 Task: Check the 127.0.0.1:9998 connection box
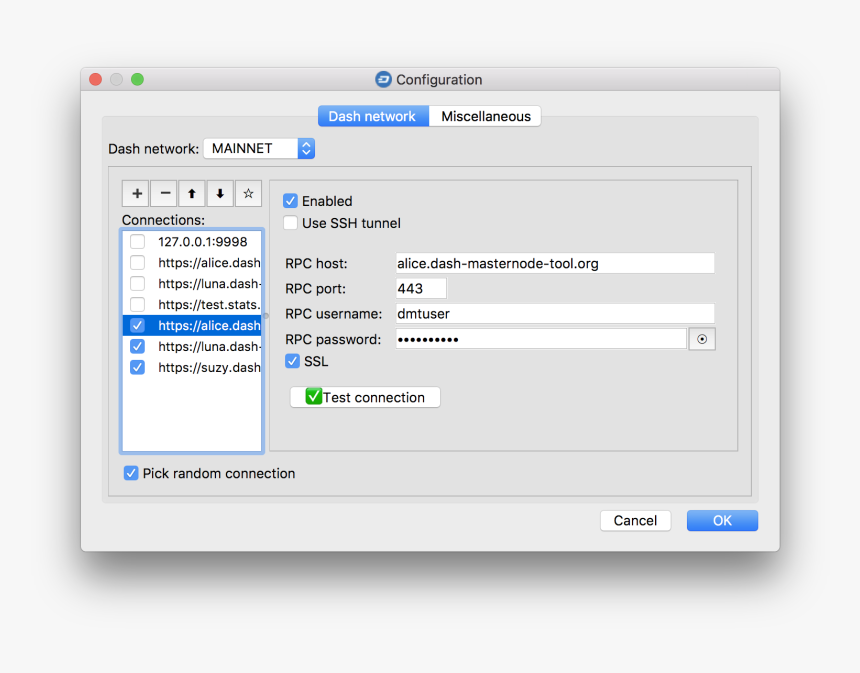(138, 241)
